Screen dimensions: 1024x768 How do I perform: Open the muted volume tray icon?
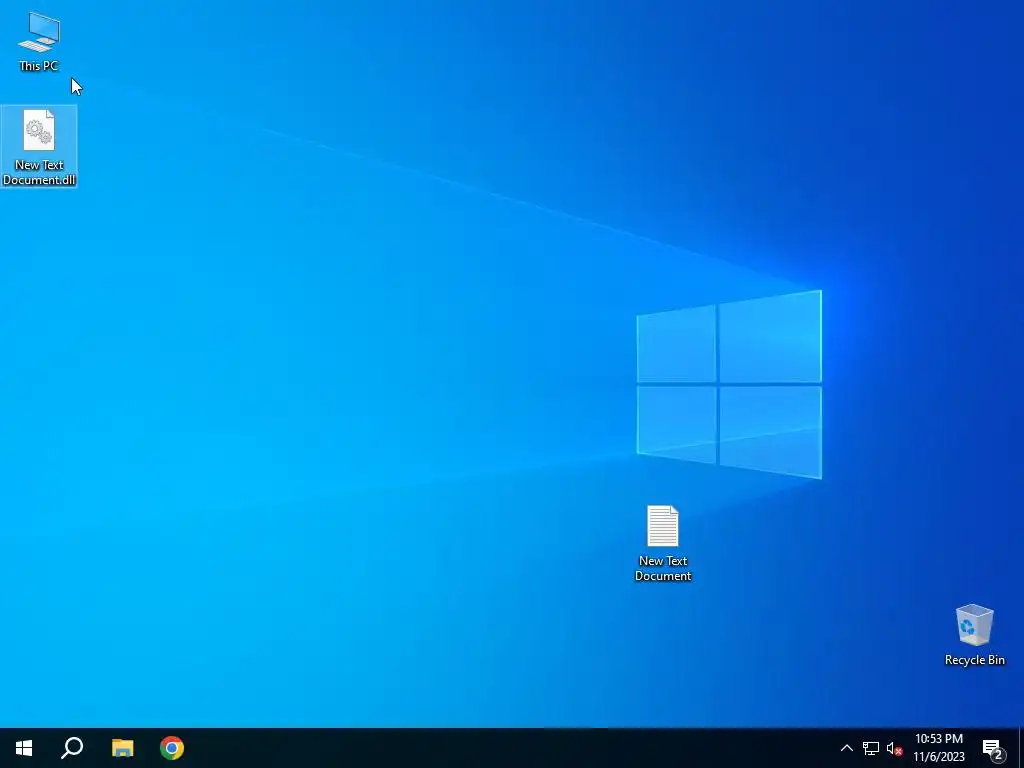click(x=894, y=748)
